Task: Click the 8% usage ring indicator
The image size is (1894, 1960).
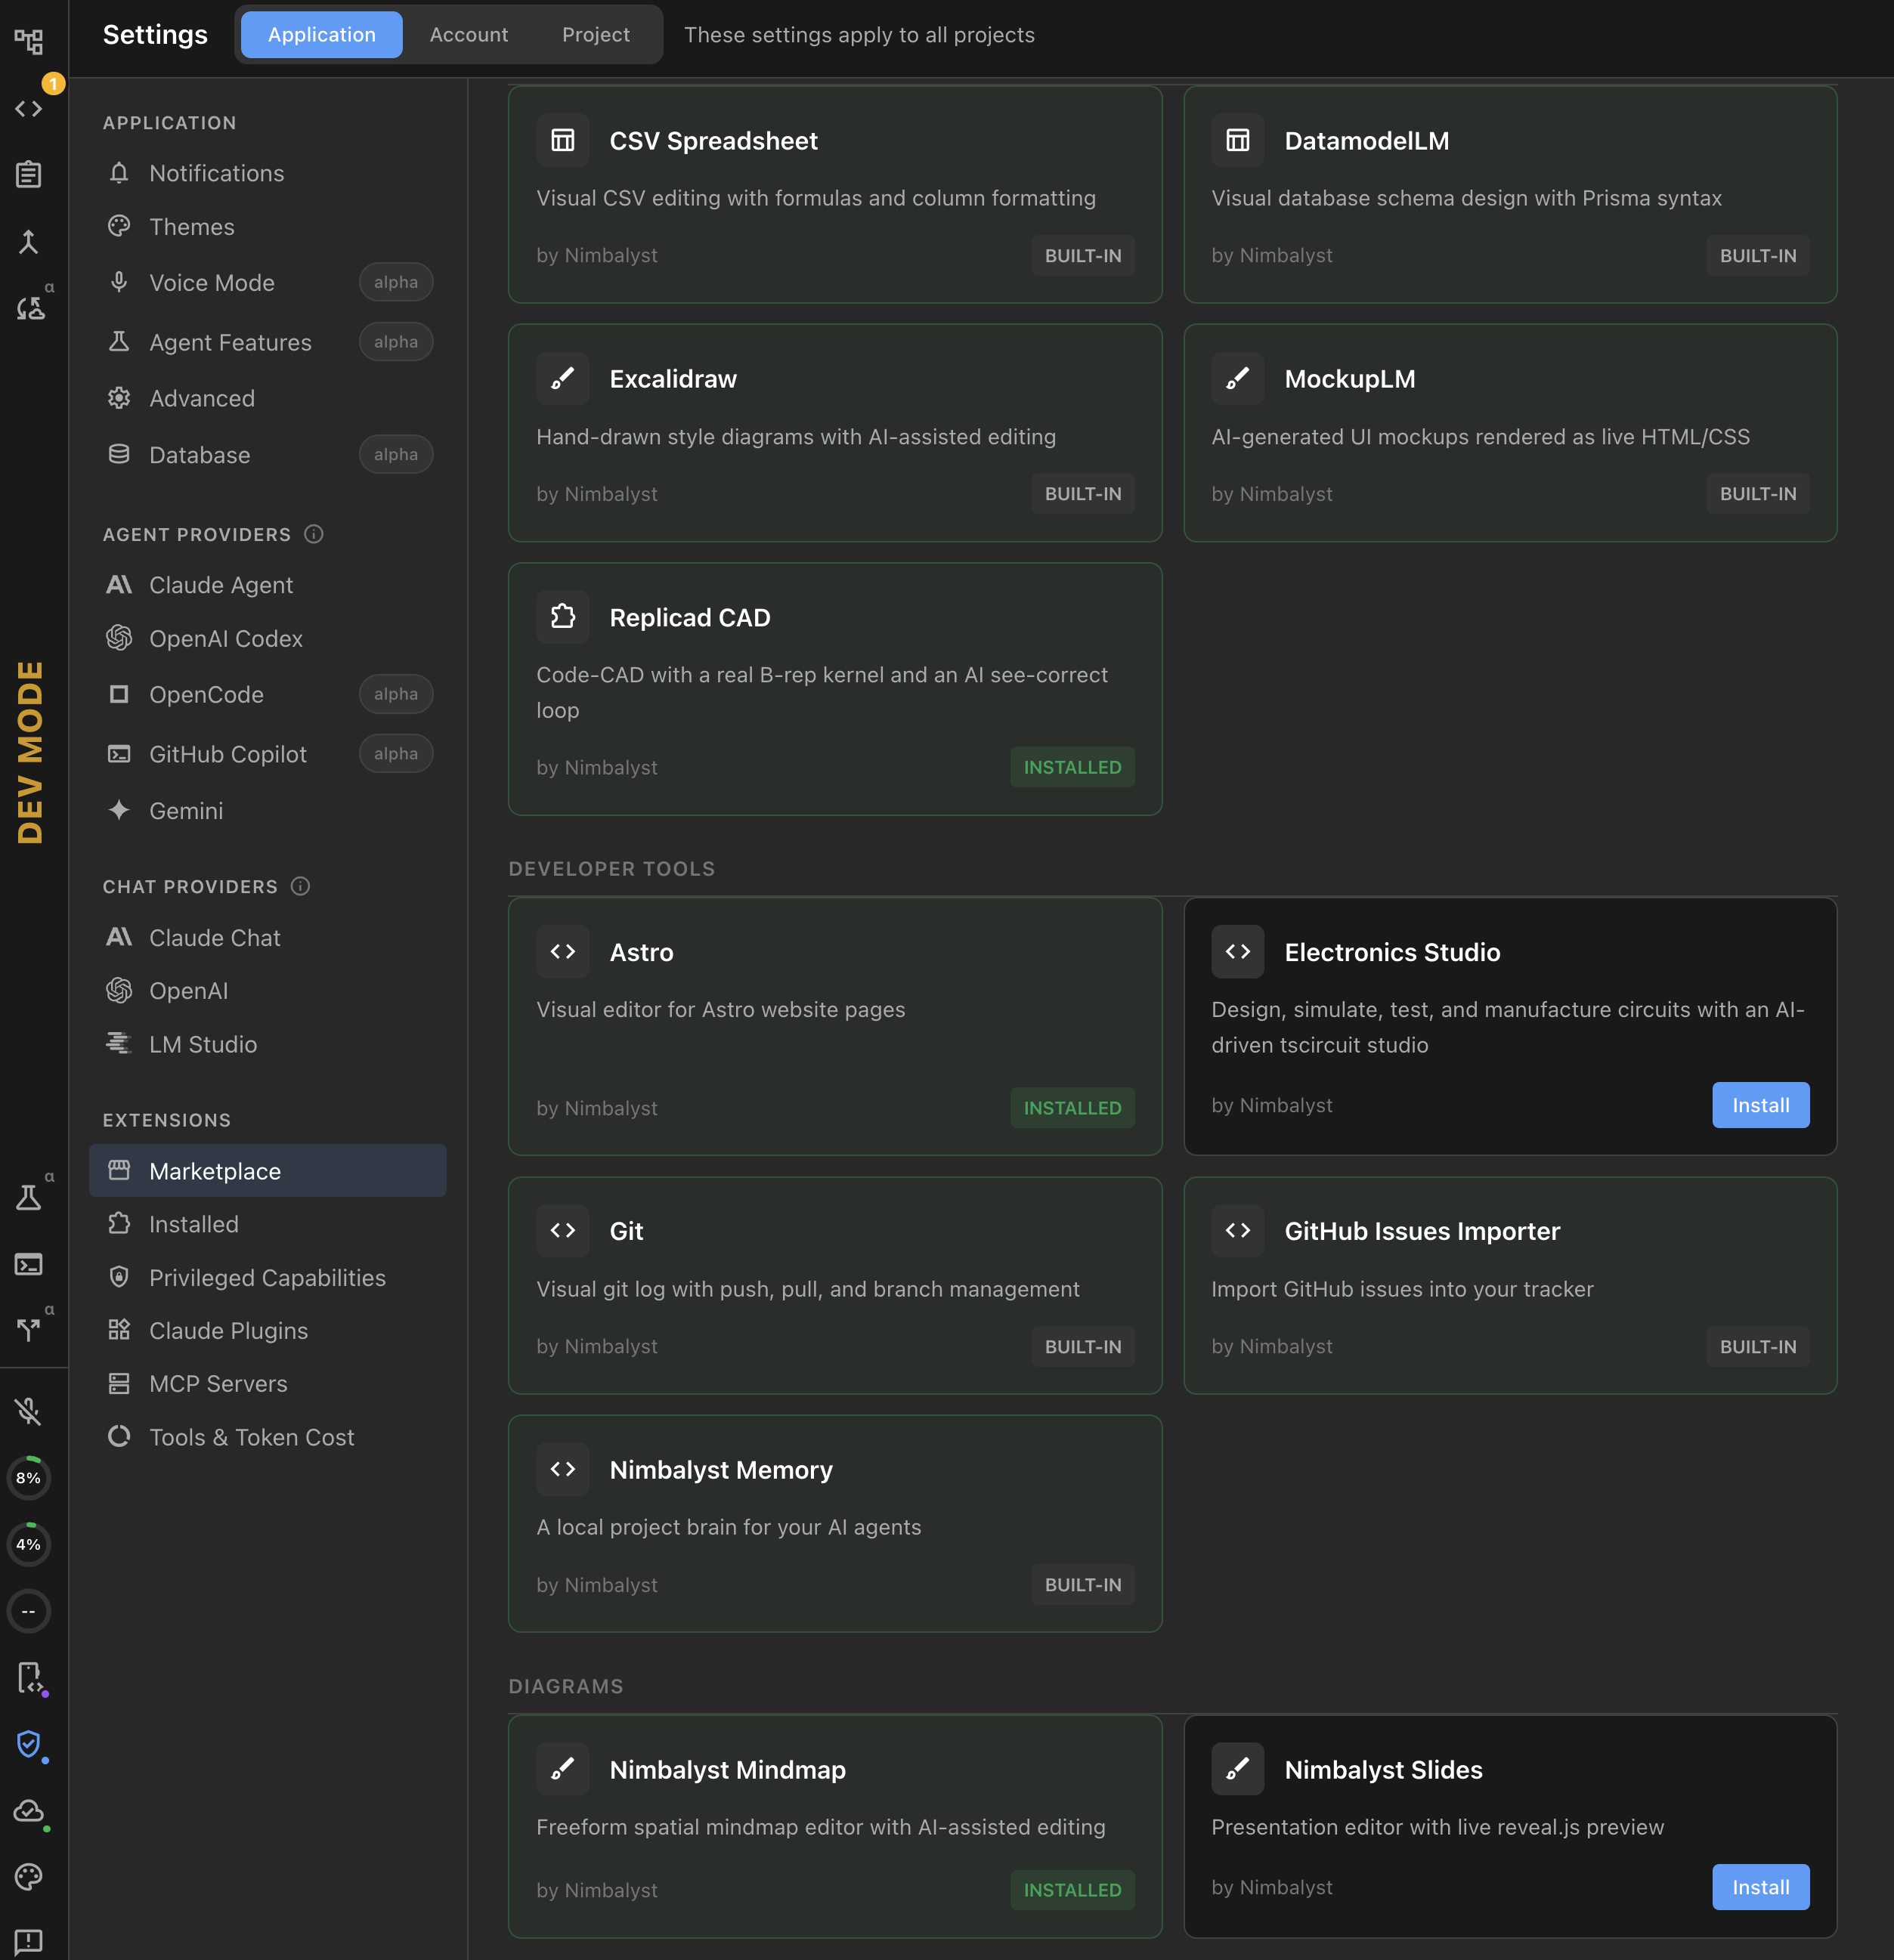Action: pyautogui.click(x=29, y=1477)
